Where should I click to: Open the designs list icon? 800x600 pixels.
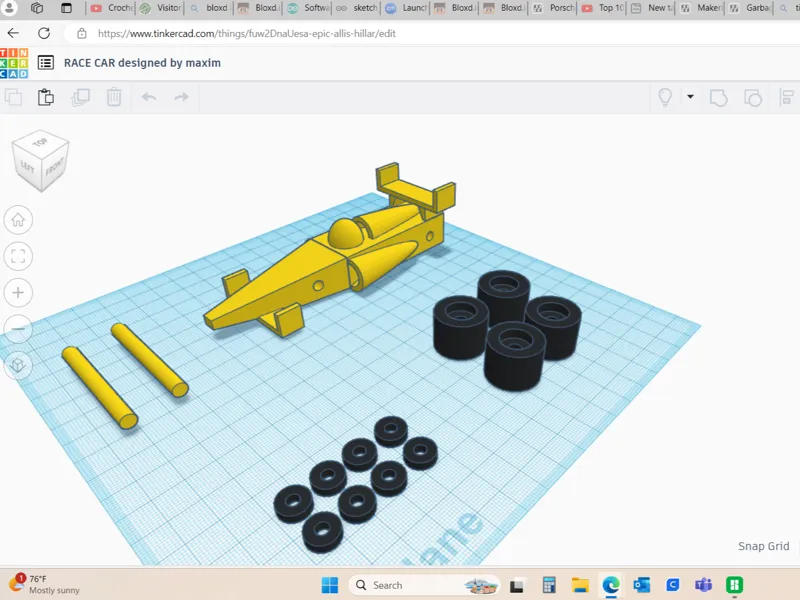pyautogui.click(x=46, y=63)
